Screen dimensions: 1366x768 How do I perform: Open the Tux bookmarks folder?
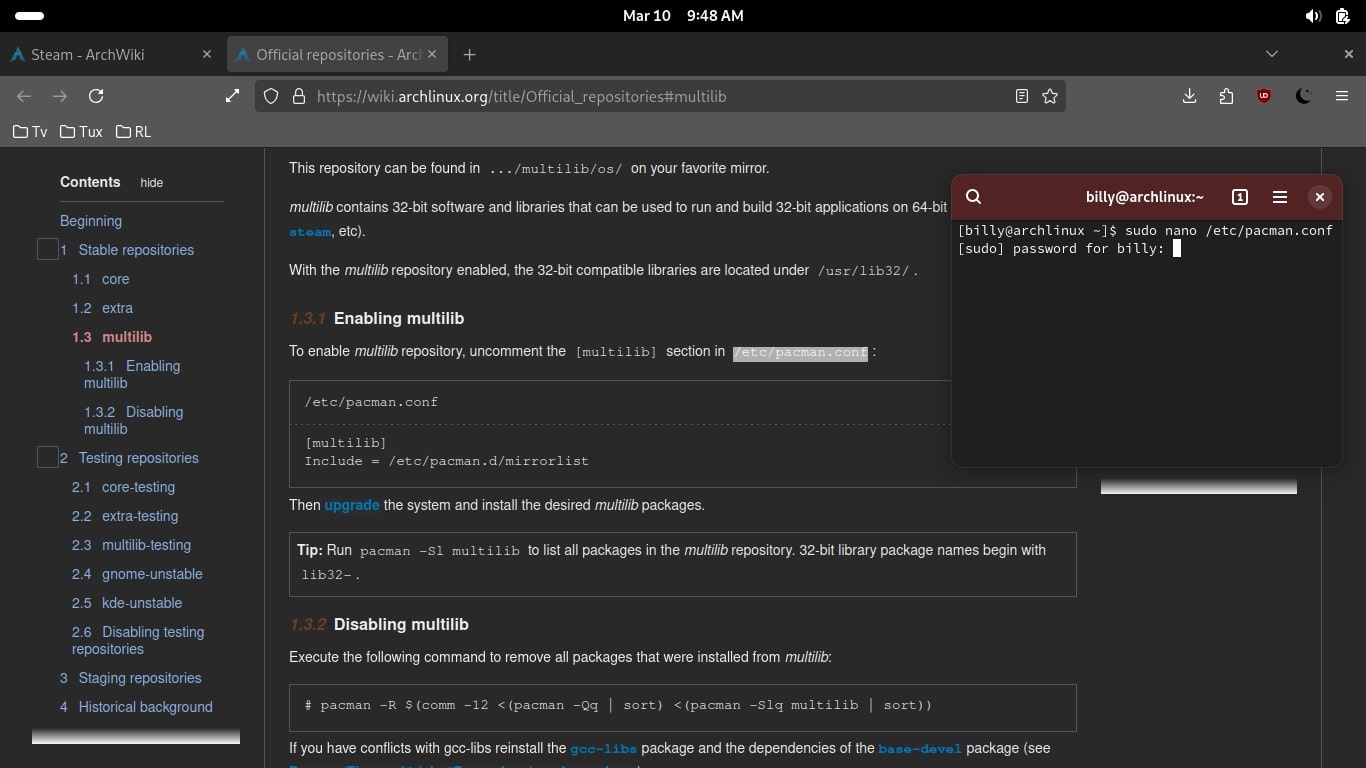click(x=81, y=131)
